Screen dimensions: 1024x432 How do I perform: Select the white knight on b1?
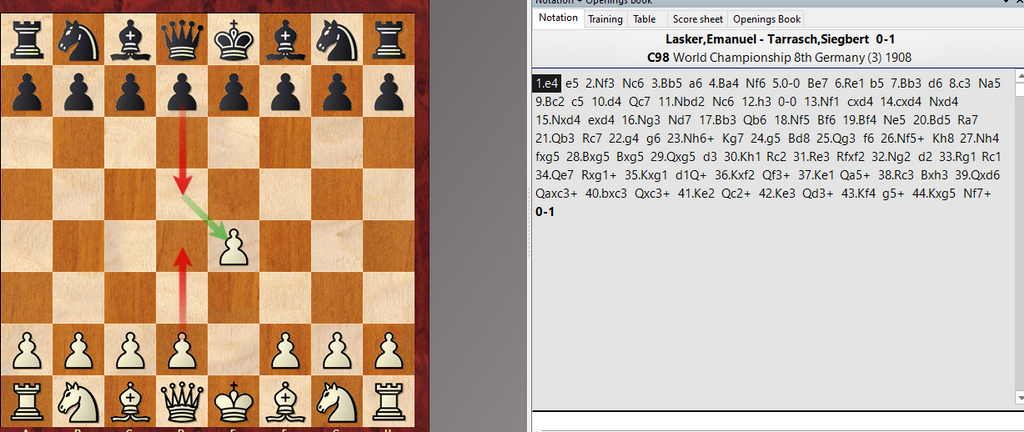tap(78, 401)
